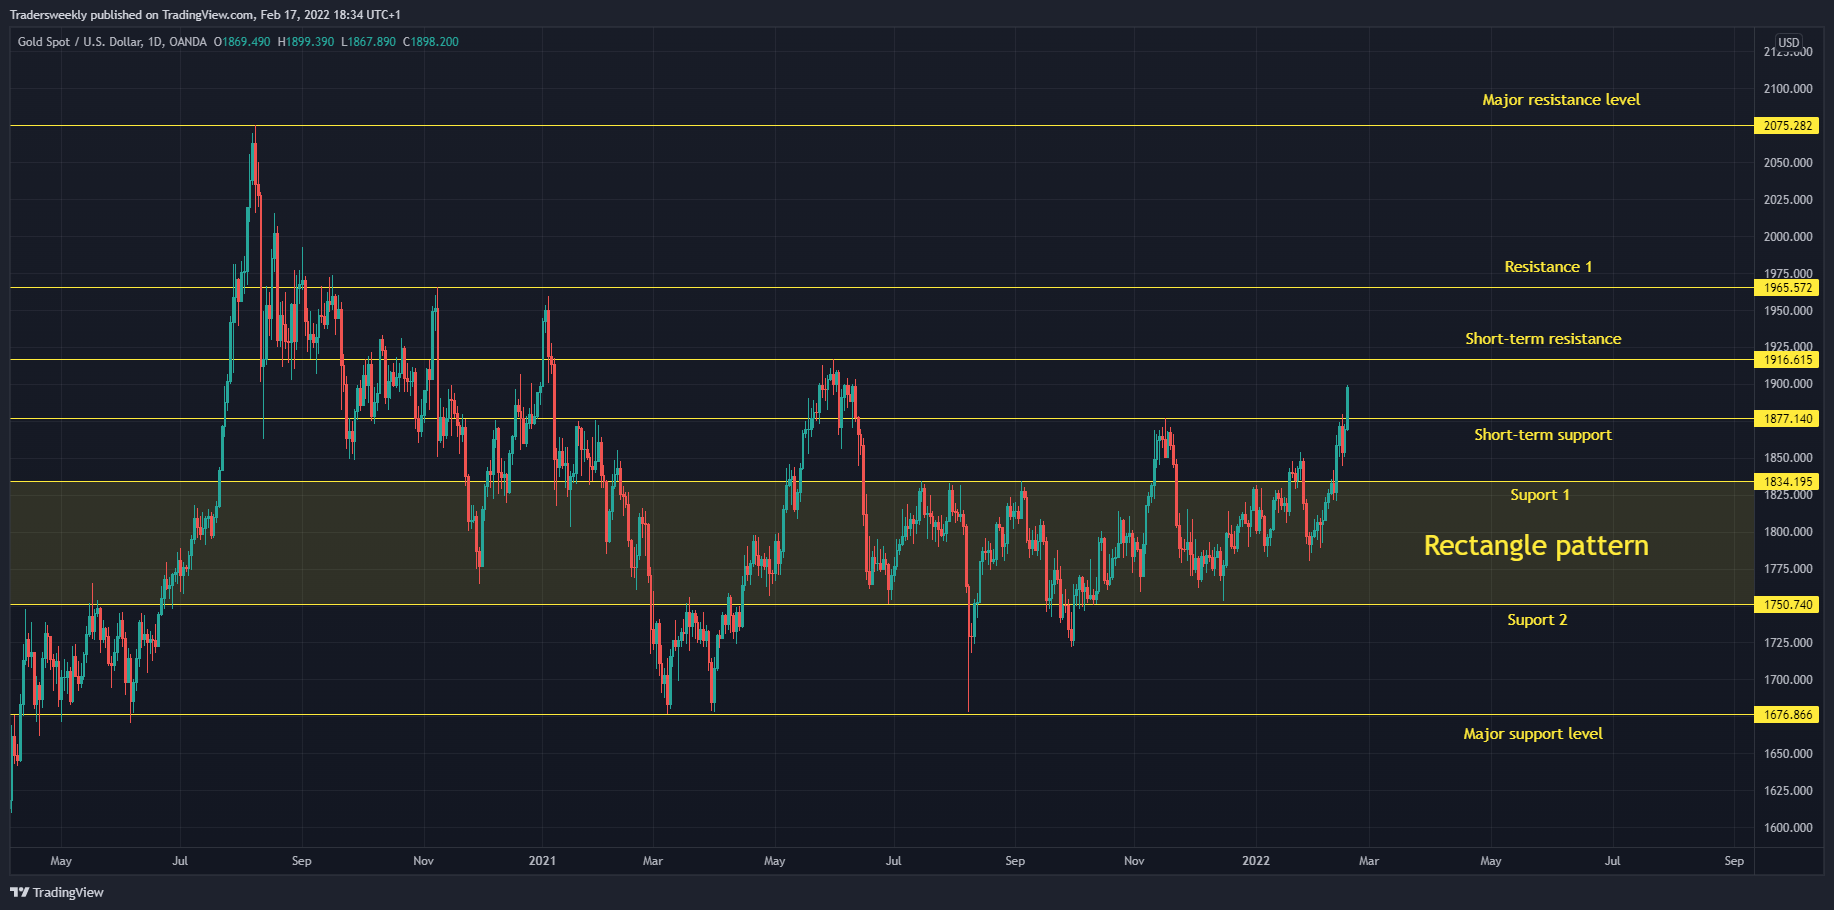Image resolution: width=1834 pixels, height=910 pixels.
Task: Click the USD currency label
Action: 1788,43
